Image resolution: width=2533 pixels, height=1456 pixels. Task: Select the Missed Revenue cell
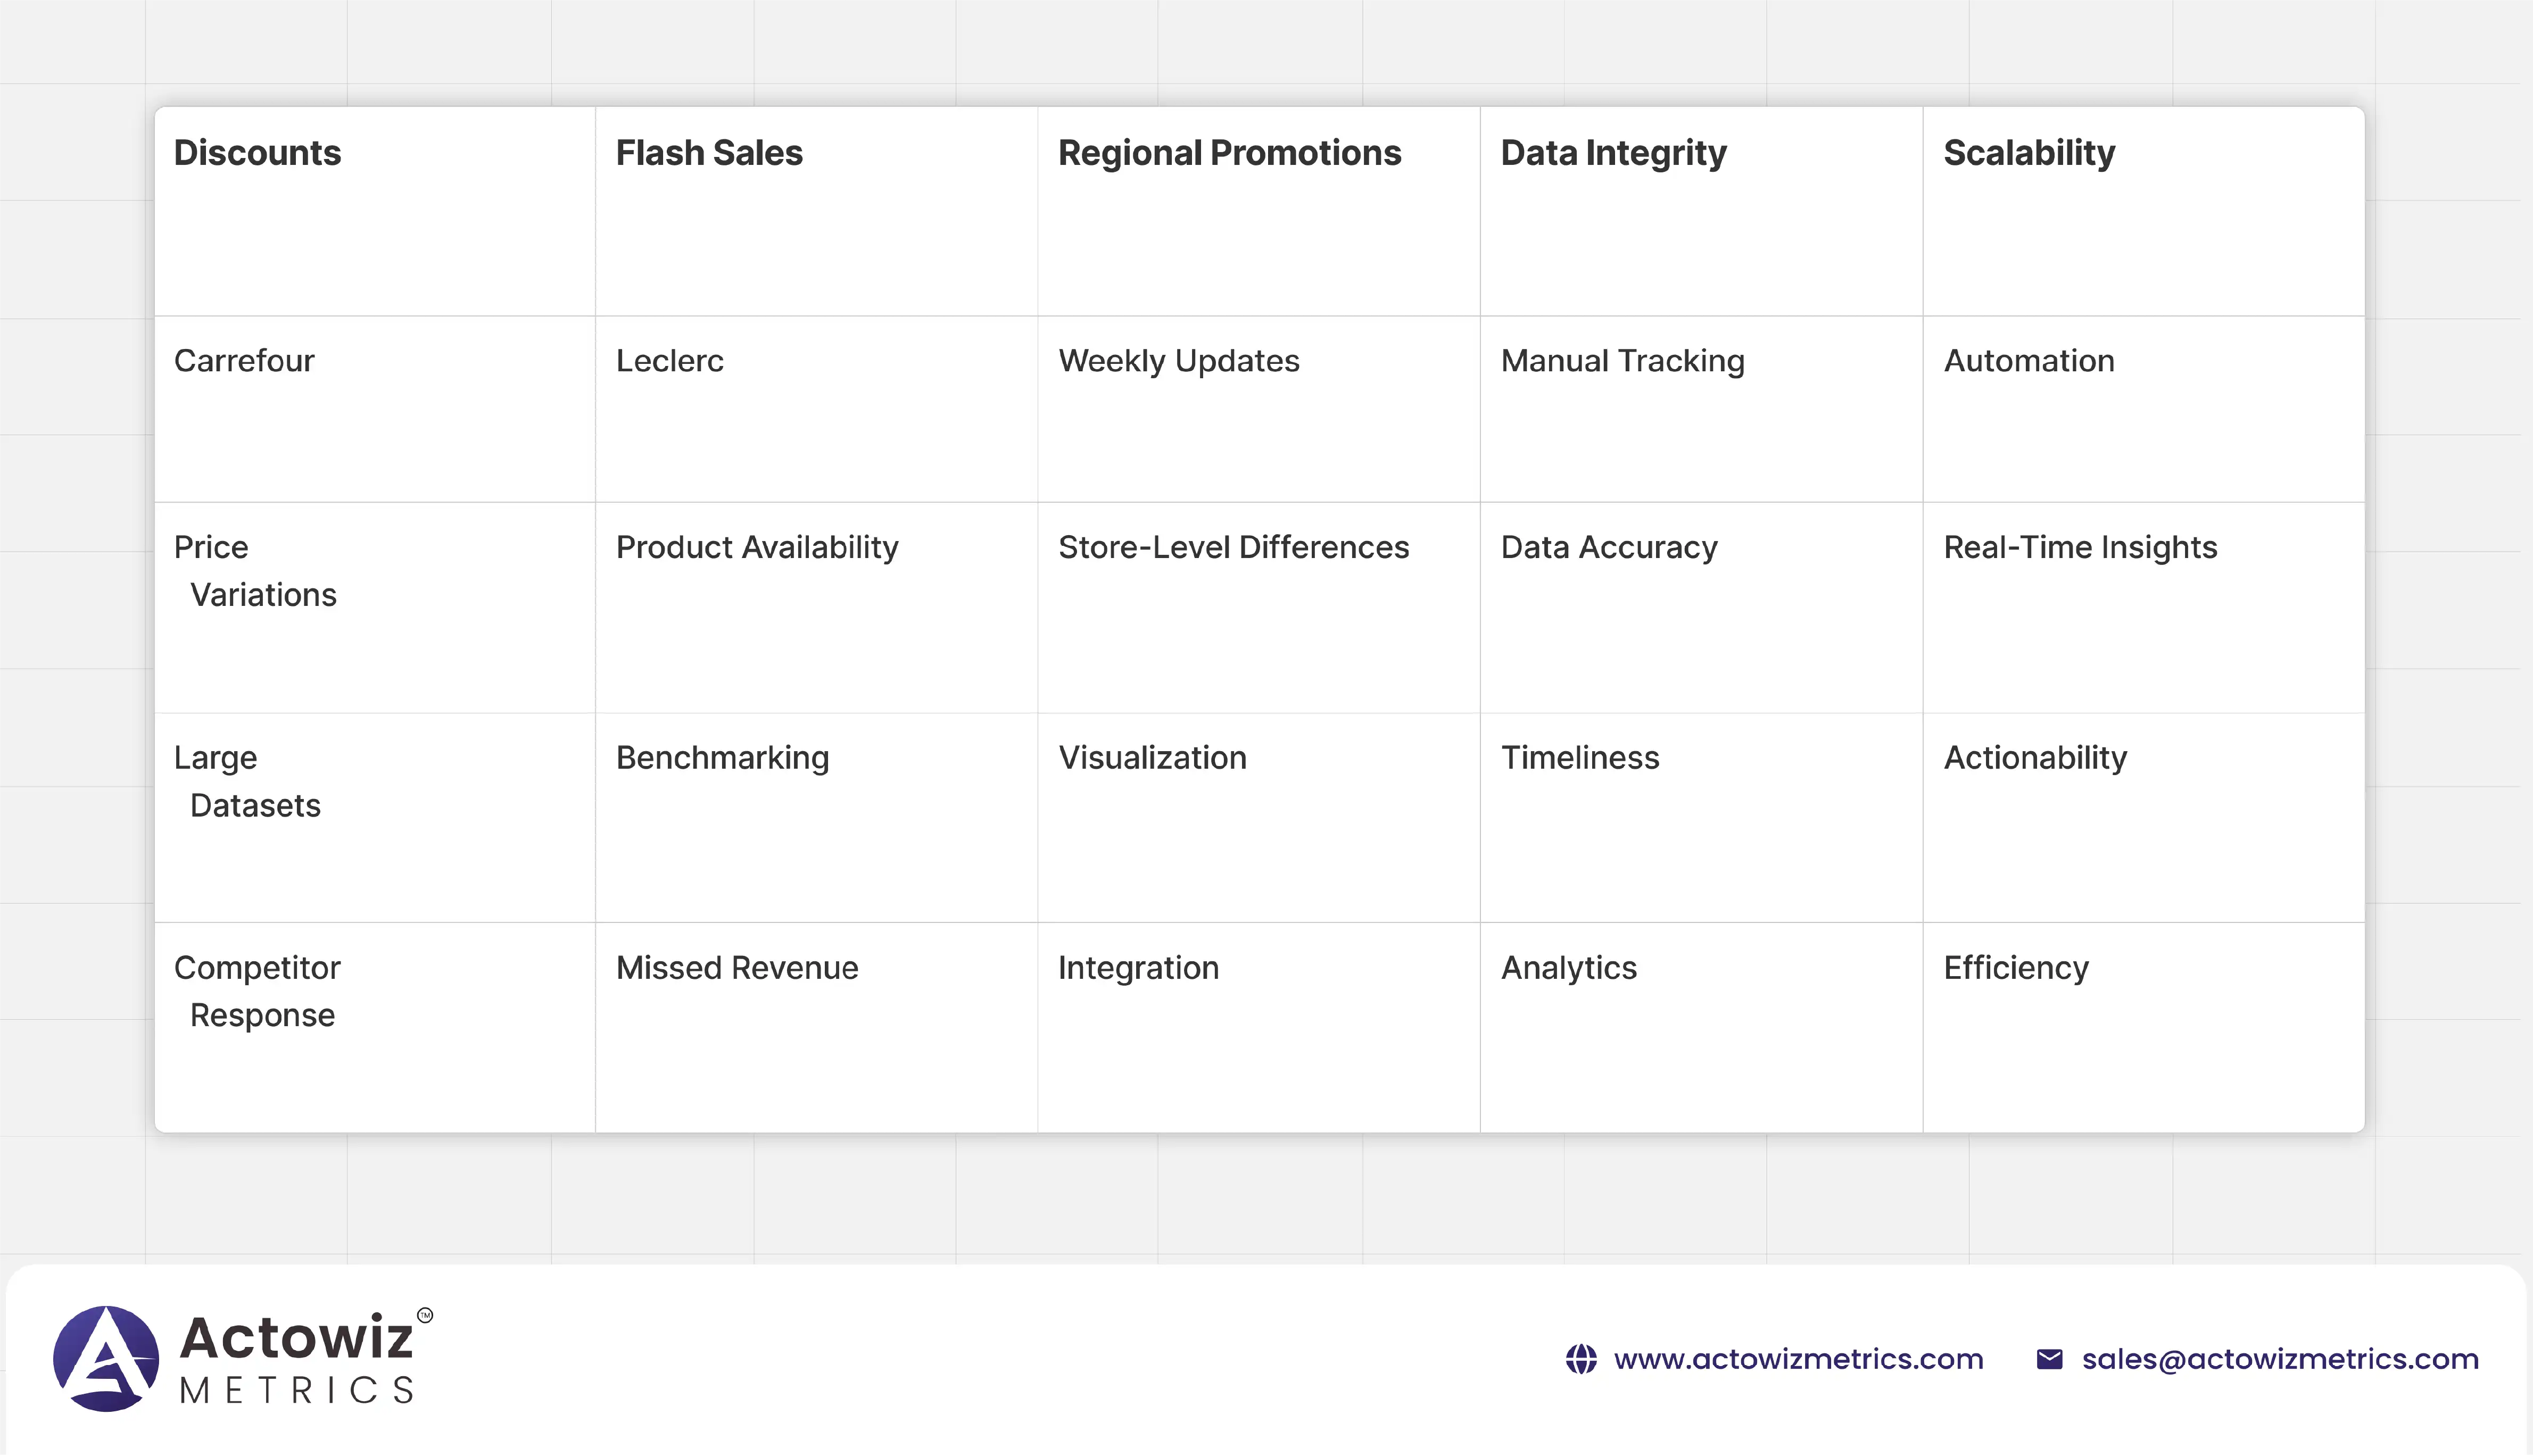(x=737, y=968)
